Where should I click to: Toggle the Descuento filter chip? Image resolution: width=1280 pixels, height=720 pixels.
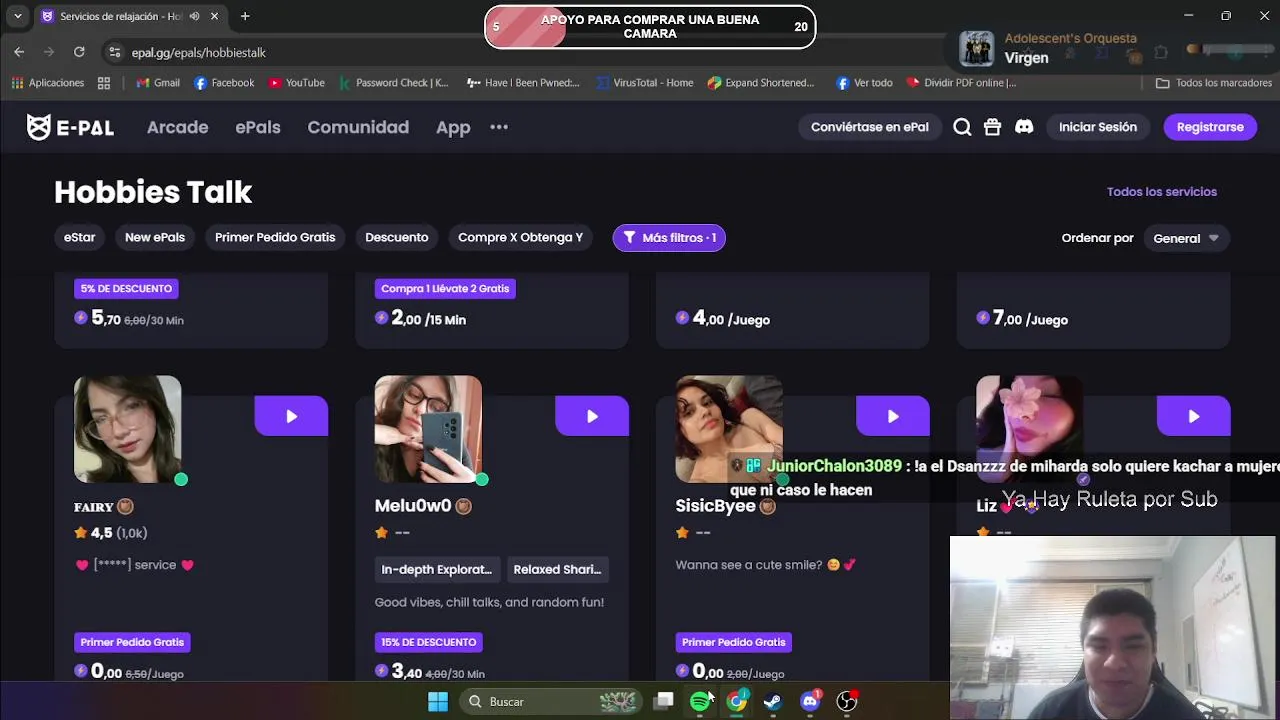(397, 237)
